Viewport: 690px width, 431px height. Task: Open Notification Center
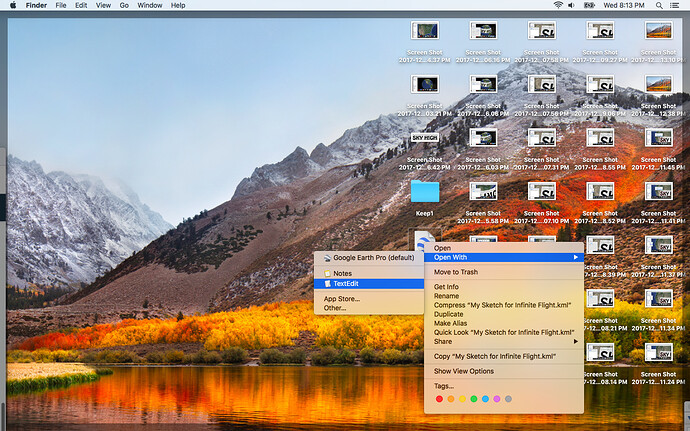(674, 5)
